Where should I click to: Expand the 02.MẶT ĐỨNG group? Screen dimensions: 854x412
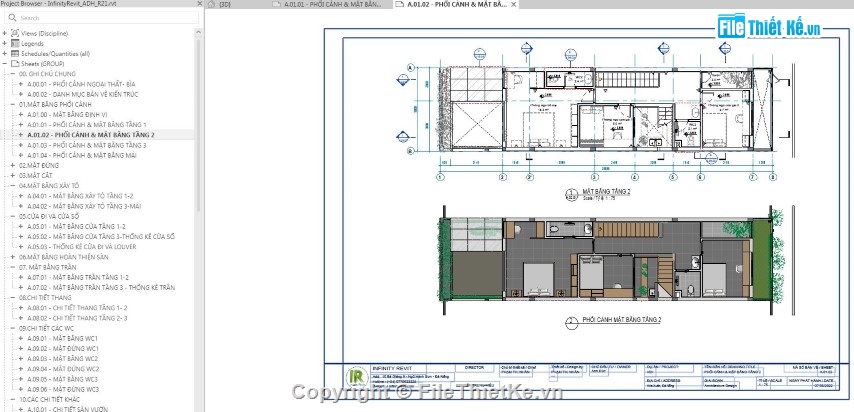[13, 166]
